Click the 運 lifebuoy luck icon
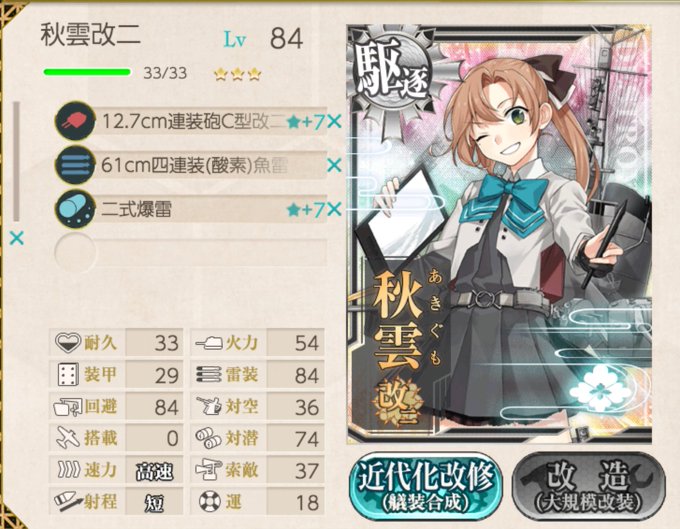 click(x=209, y=502)
